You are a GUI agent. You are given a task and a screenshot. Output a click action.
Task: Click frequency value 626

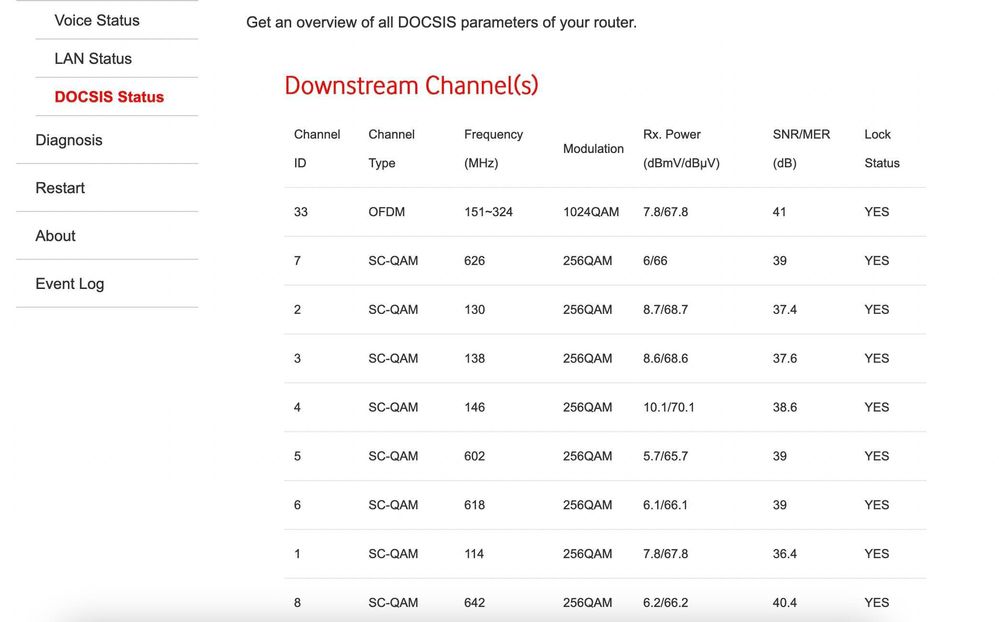[x=474, y=261]
